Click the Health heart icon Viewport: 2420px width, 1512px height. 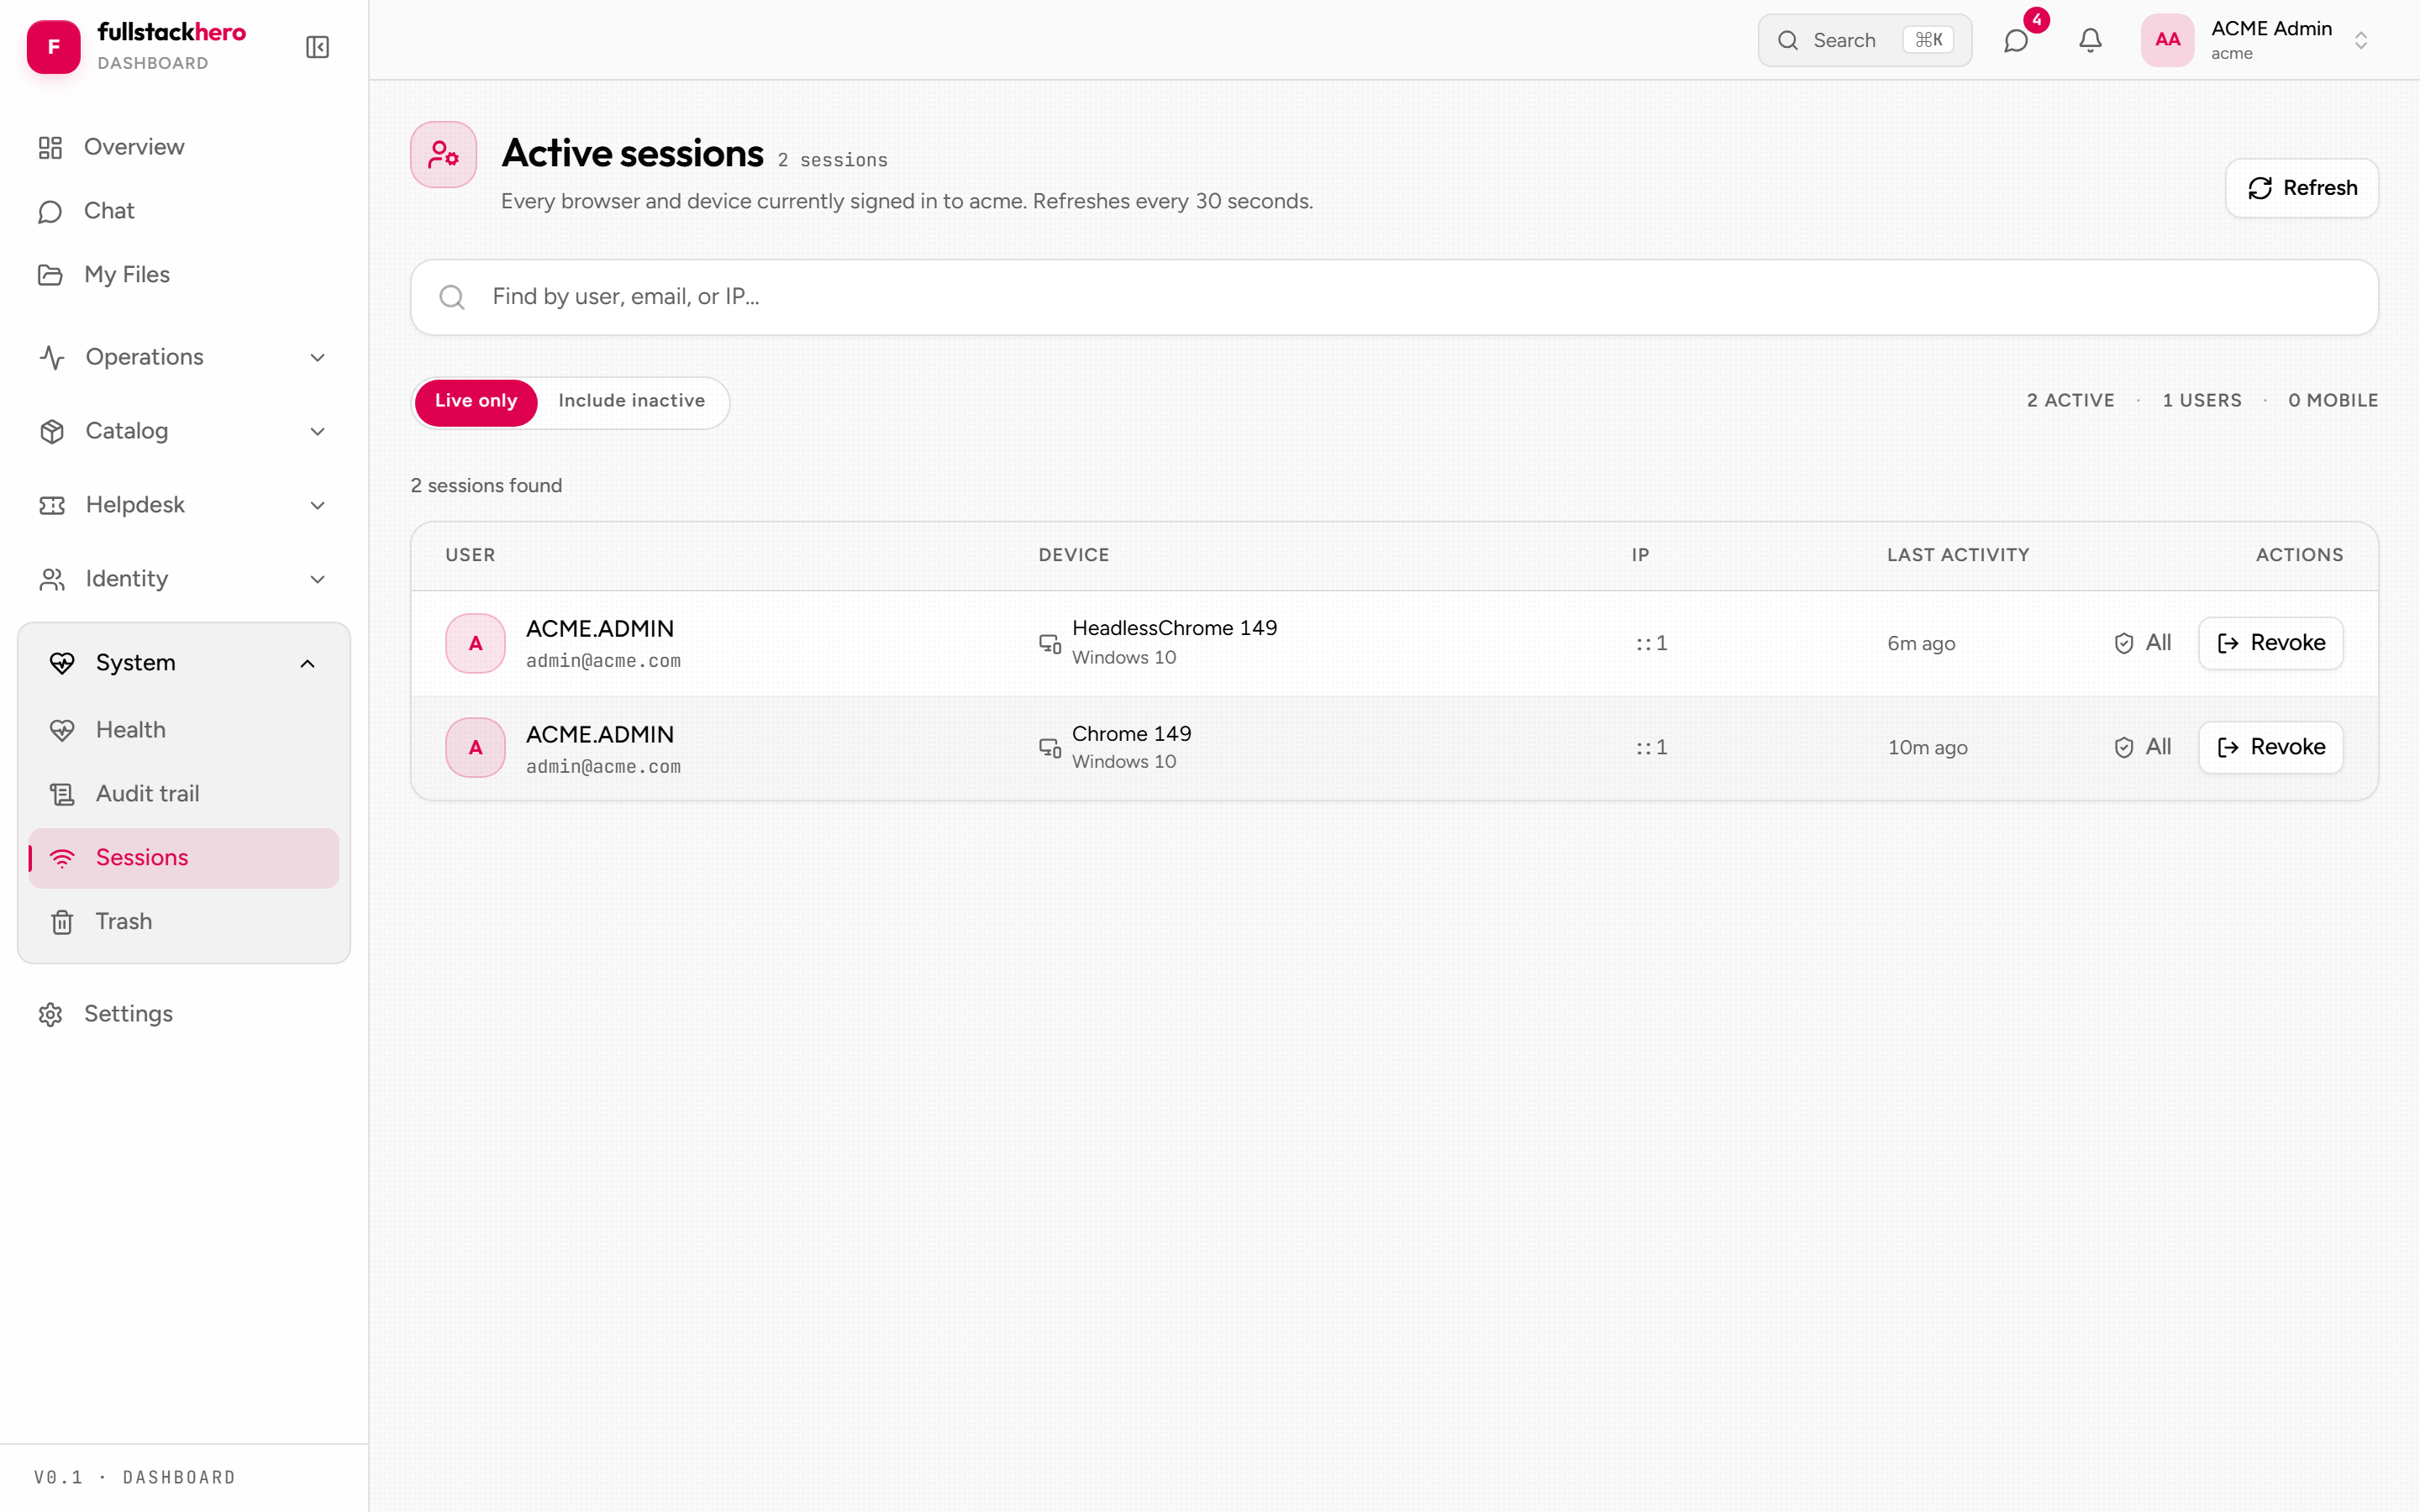pyautogui.click(x=62, y=730)
